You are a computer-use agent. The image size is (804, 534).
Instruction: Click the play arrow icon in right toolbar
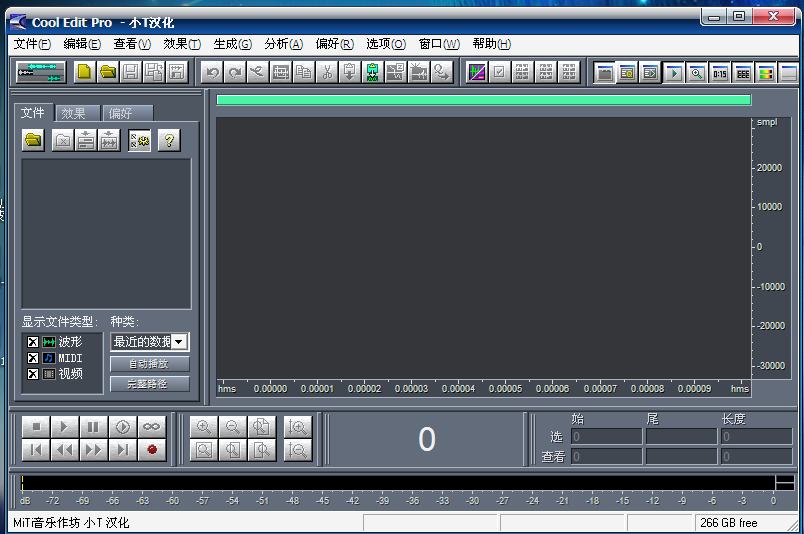tap(674, 73)
